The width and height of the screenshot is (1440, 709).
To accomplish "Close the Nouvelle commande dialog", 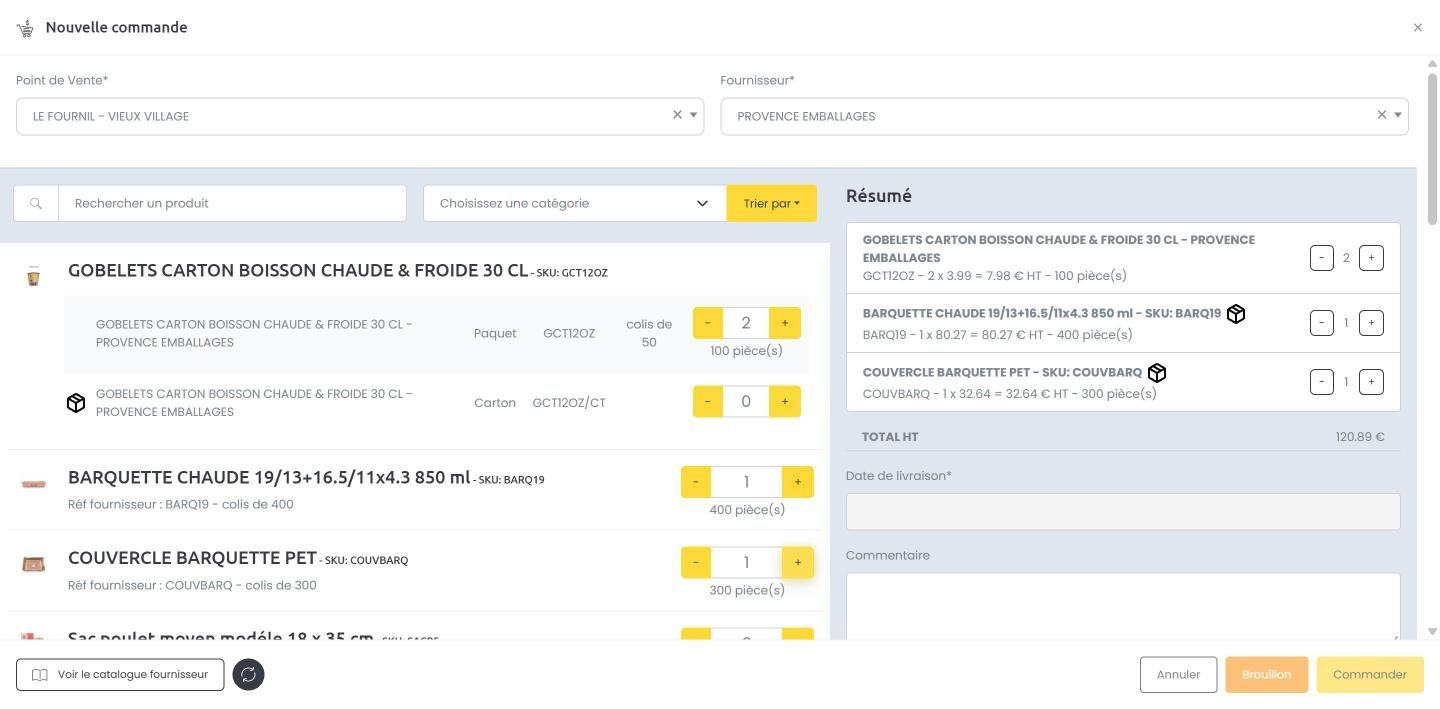I will coord(1417,28).
